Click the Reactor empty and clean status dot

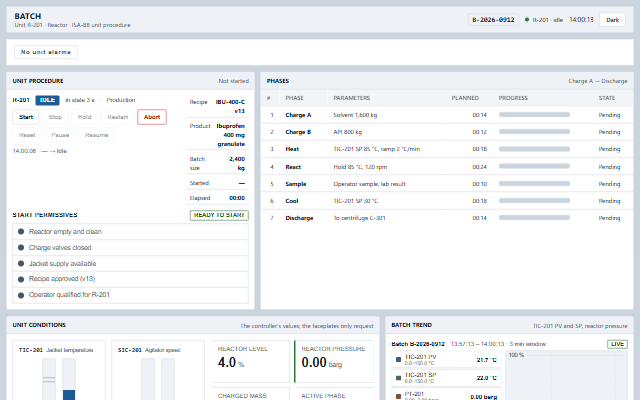[21, 231]
